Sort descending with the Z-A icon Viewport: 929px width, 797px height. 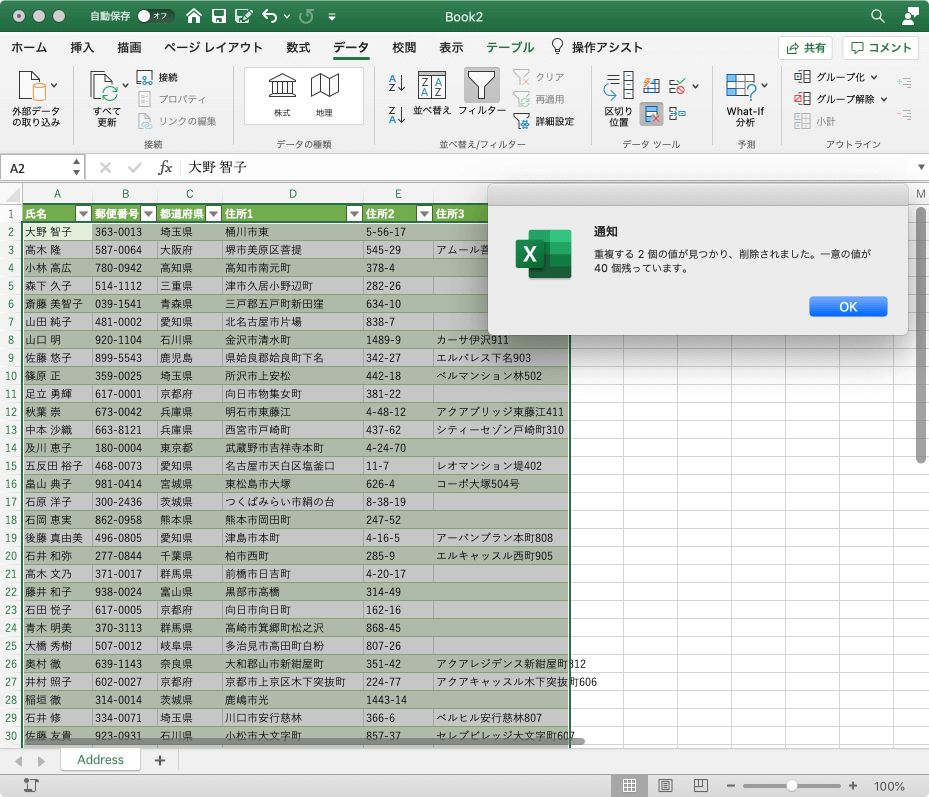[x=396, y=114]
